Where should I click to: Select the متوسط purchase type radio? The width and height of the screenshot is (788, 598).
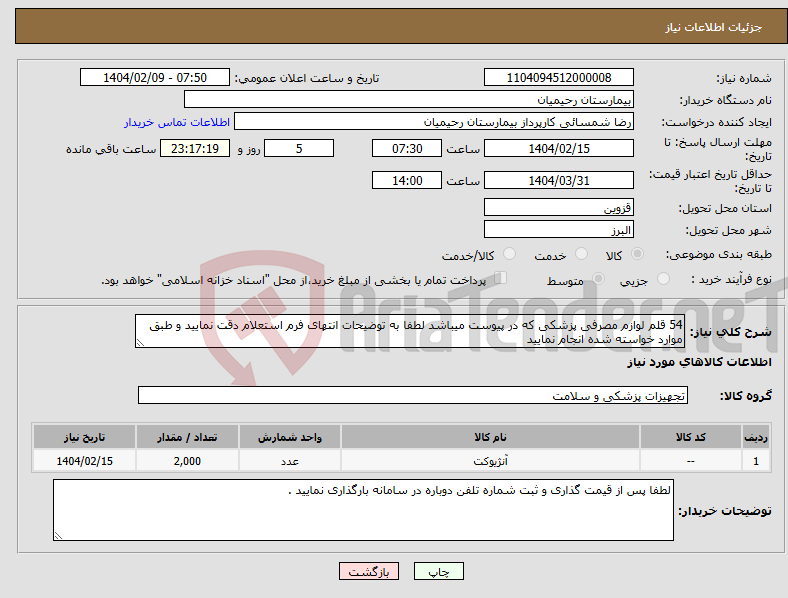point(598,279)
